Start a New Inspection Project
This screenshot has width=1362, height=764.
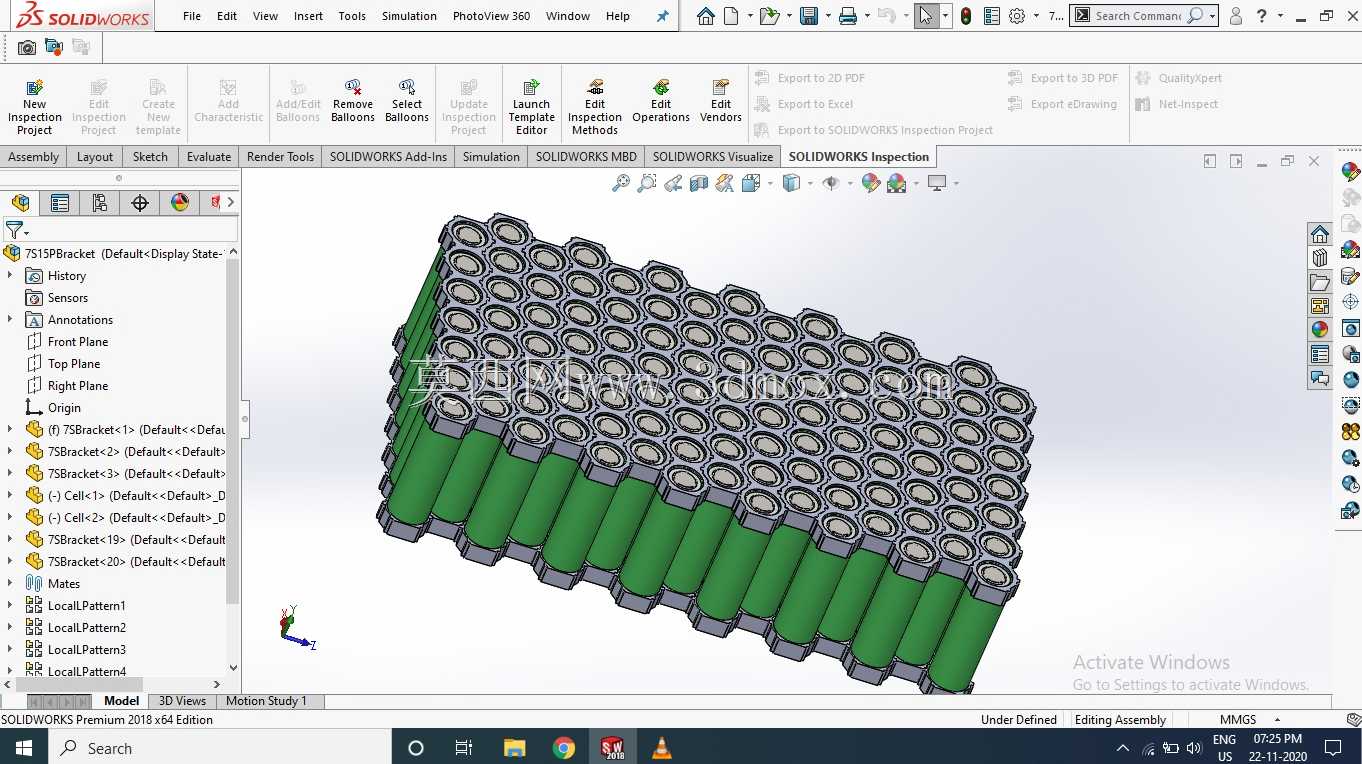click(34, 107)
